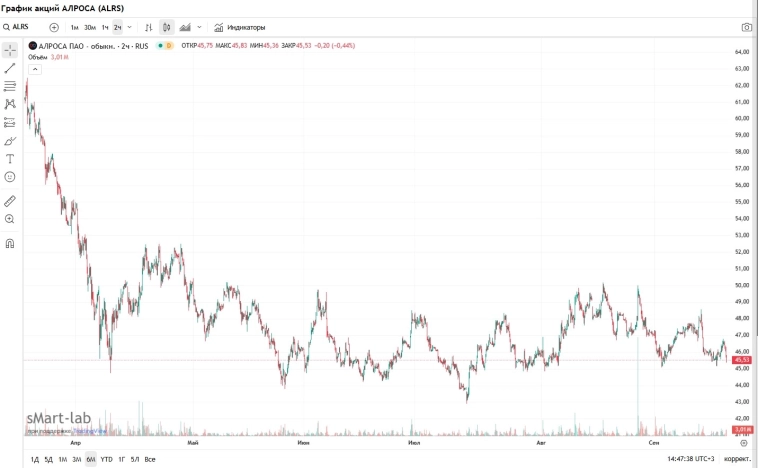Viewport: 758px width, 468px height.
Task: Select the crosshair cursor tool
Action: pyautogui.click(x=10, y=50)
